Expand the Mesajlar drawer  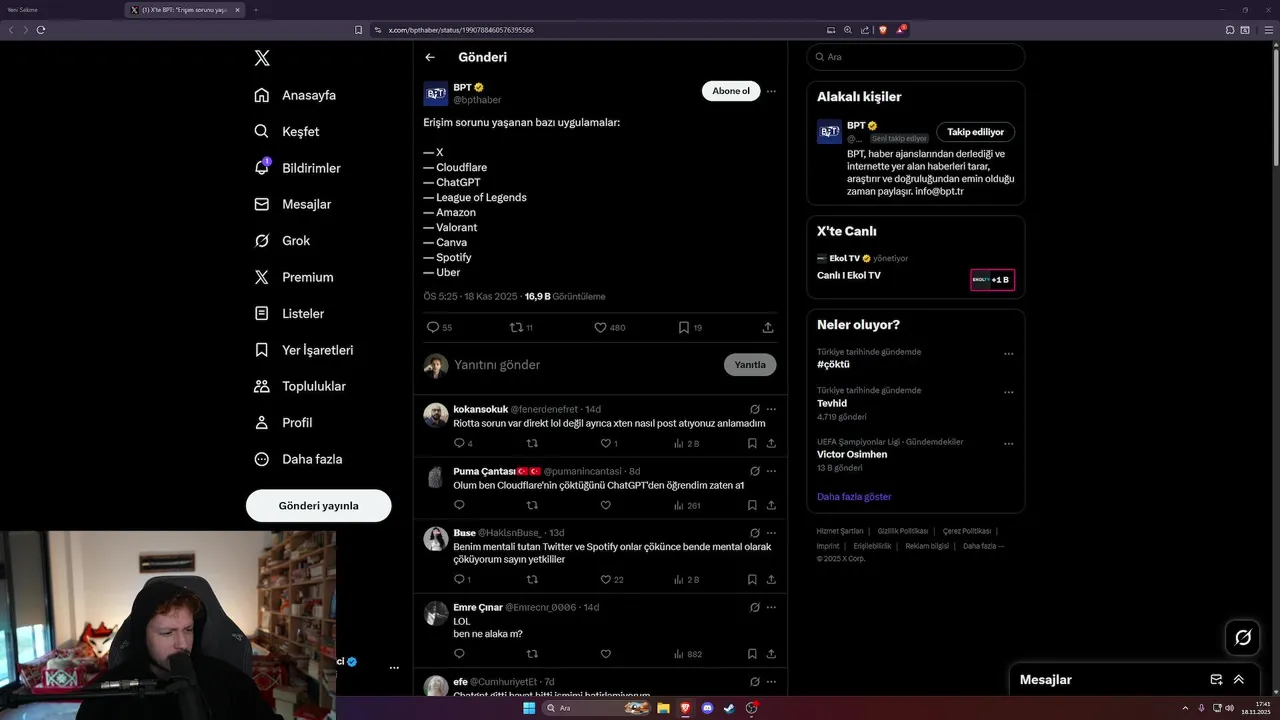(x=1239, y=679)
